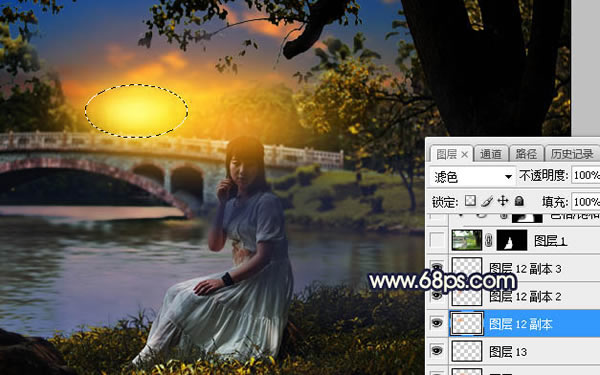Viewport: 600px width, 375px height.
Task: Hide the 图层 13 layer
Action: pos(437,351)
